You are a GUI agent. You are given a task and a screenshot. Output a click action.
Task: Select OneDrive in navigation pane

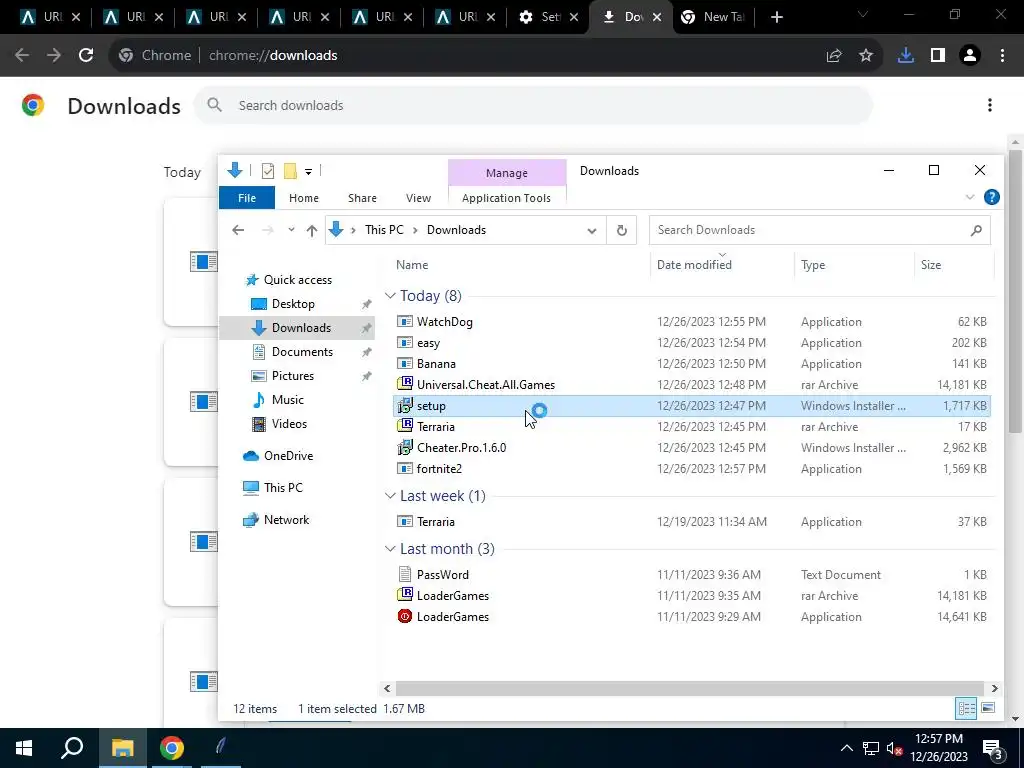point(288,456)
